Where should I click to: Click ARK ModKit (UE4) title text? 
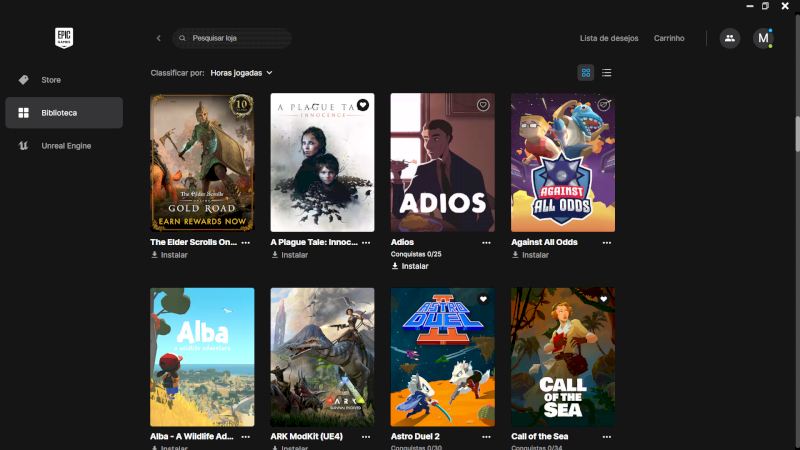(x=307, y=437)
